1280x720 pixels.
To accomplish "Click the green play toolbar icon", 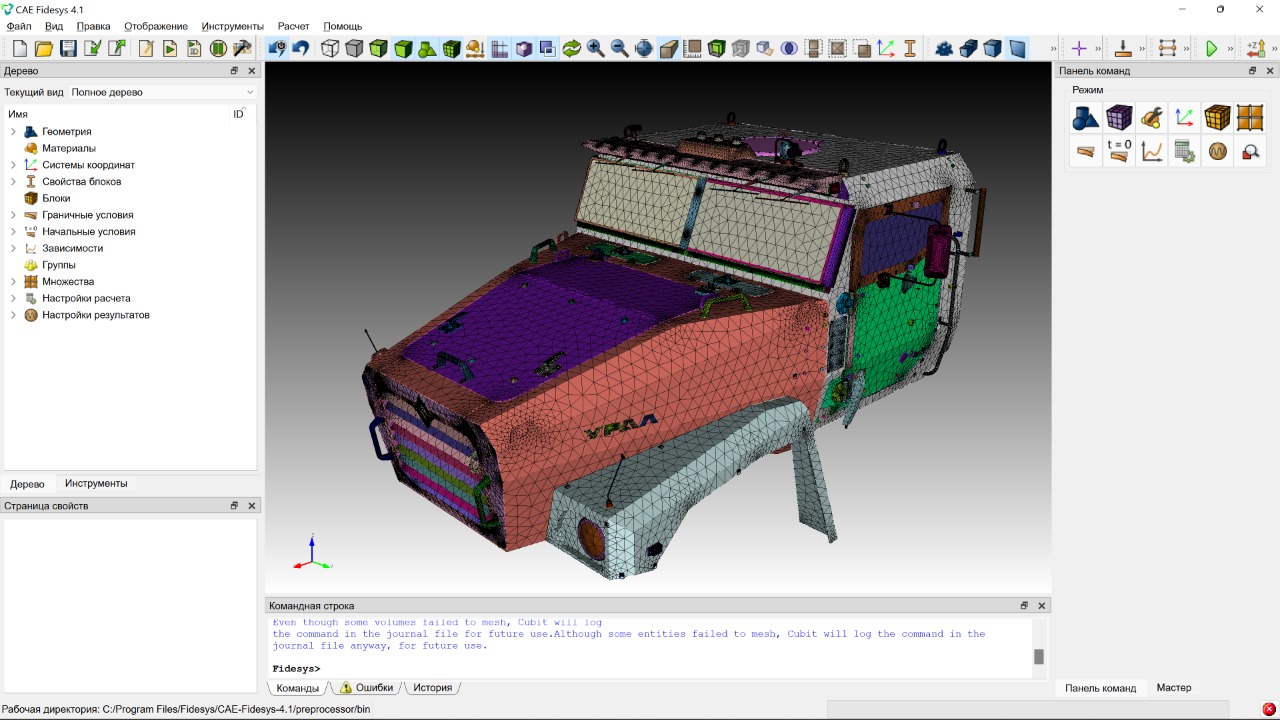I will point(1211,48).
